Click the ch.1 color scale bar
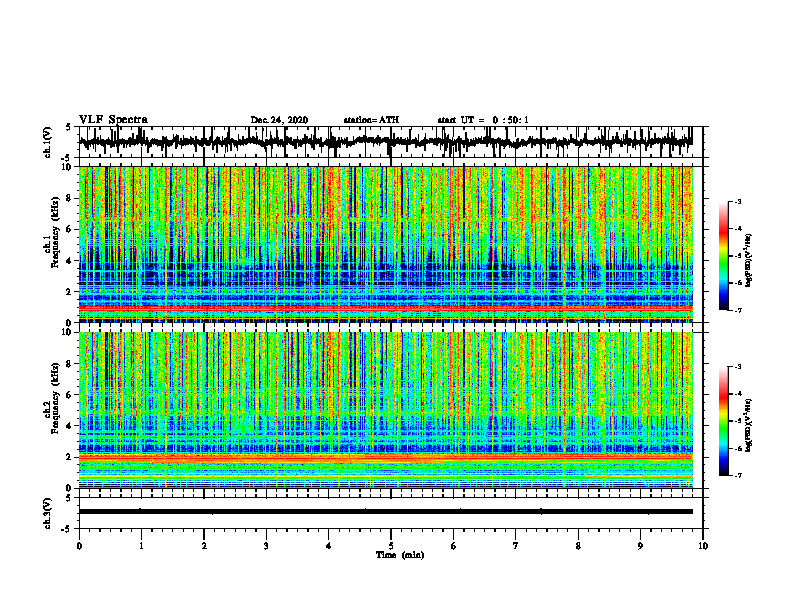 pos(724,256)
